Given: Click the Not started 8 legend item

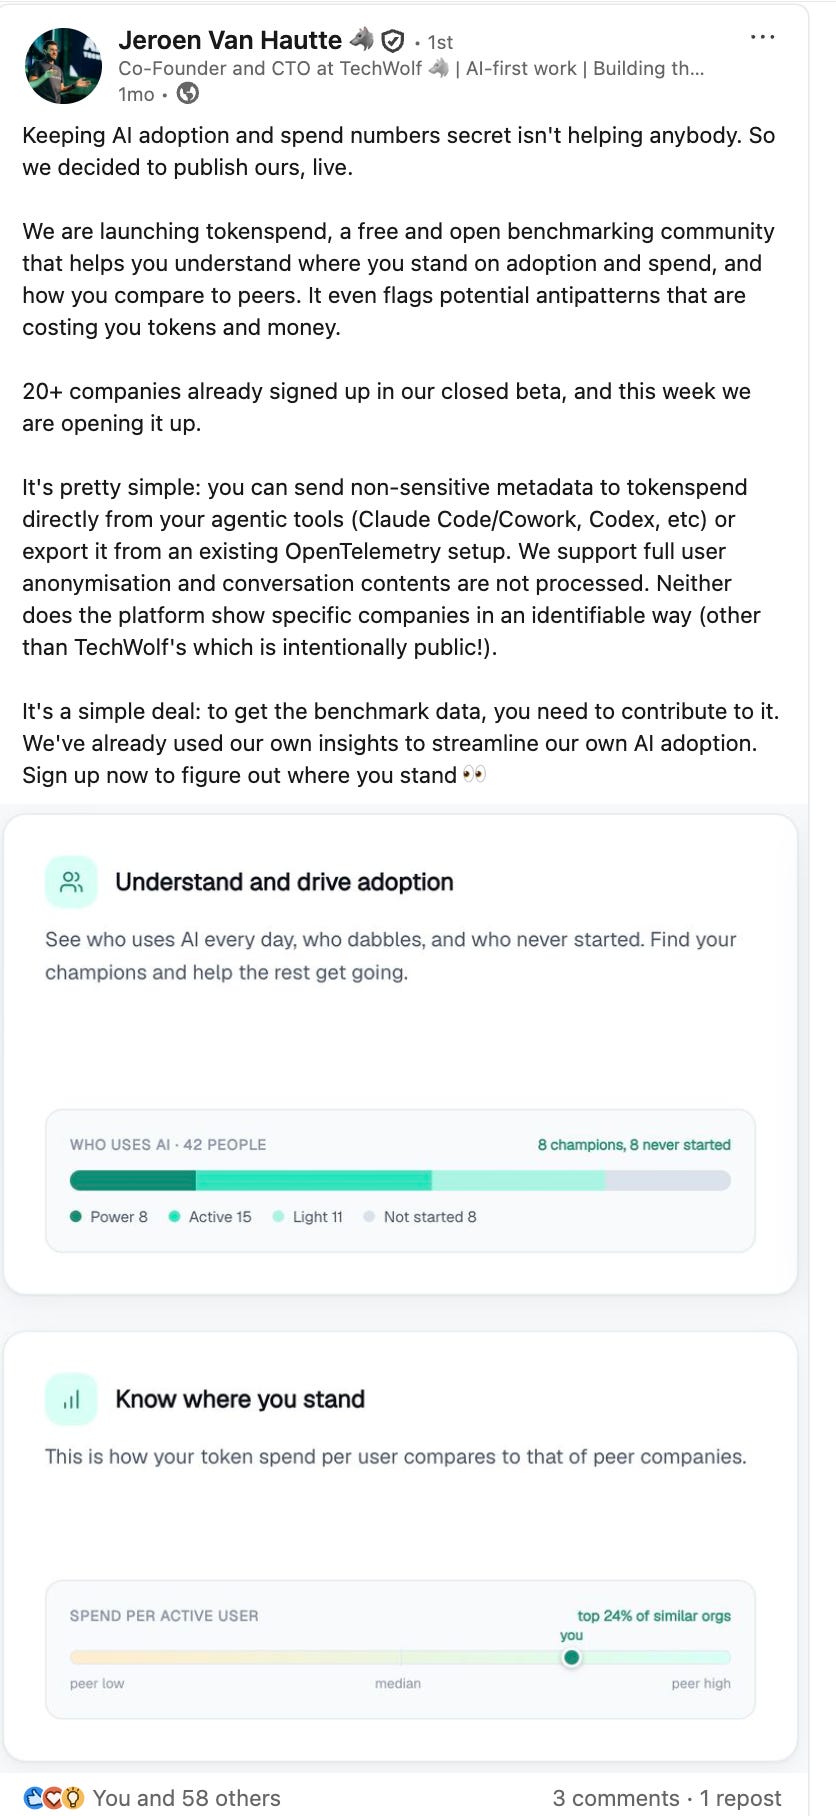Looking at the screenshot, I should point(420,1217).
